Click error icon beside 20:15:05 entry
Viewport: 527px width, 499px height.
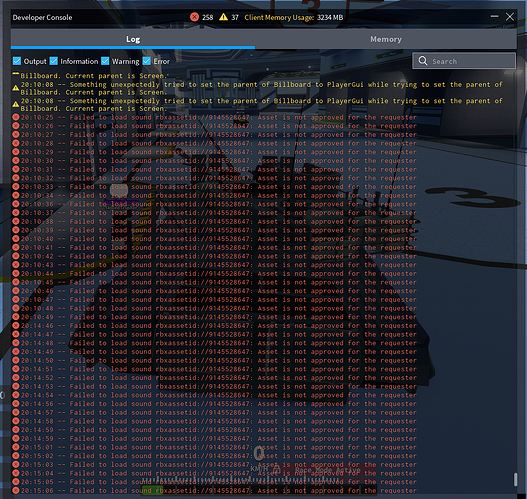(x=15, y=482)
